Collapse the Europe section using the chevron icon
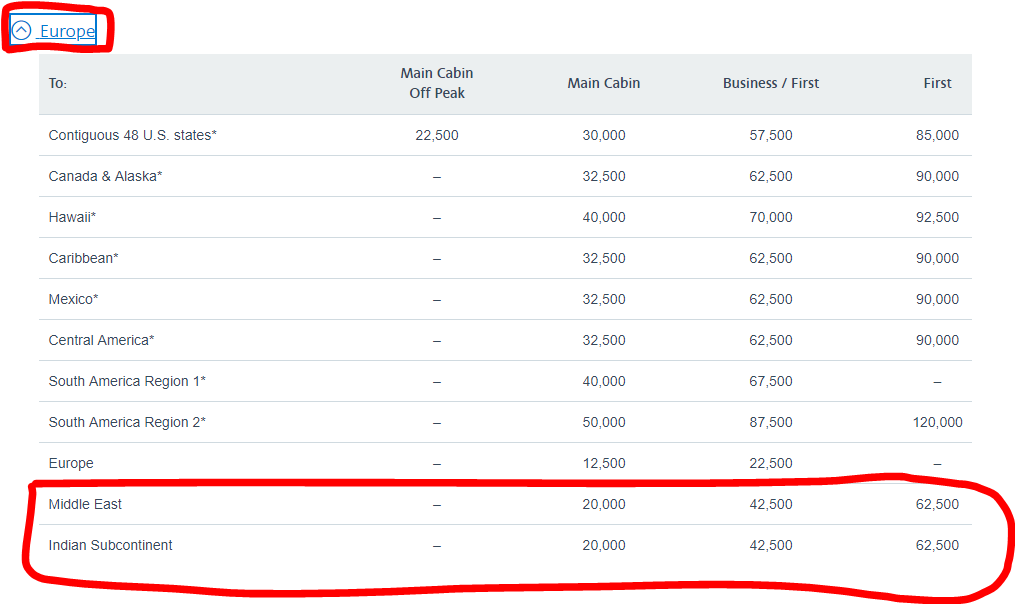 (21, 31)
